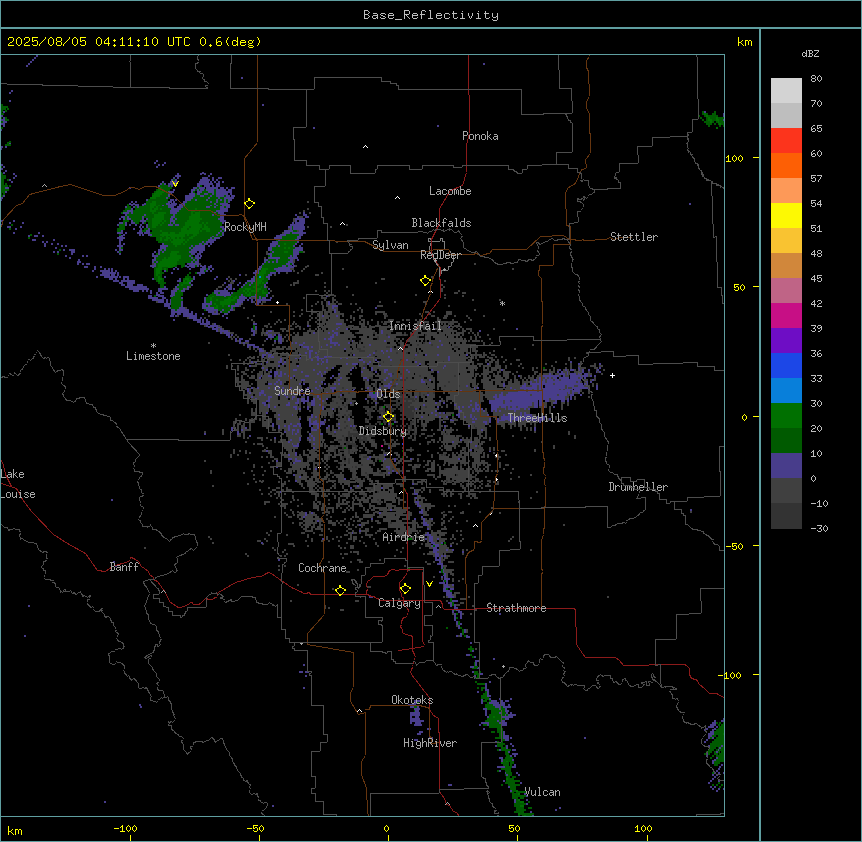Click the HighRiver label
The image size is (862, 842).
[x=430, y=743]
